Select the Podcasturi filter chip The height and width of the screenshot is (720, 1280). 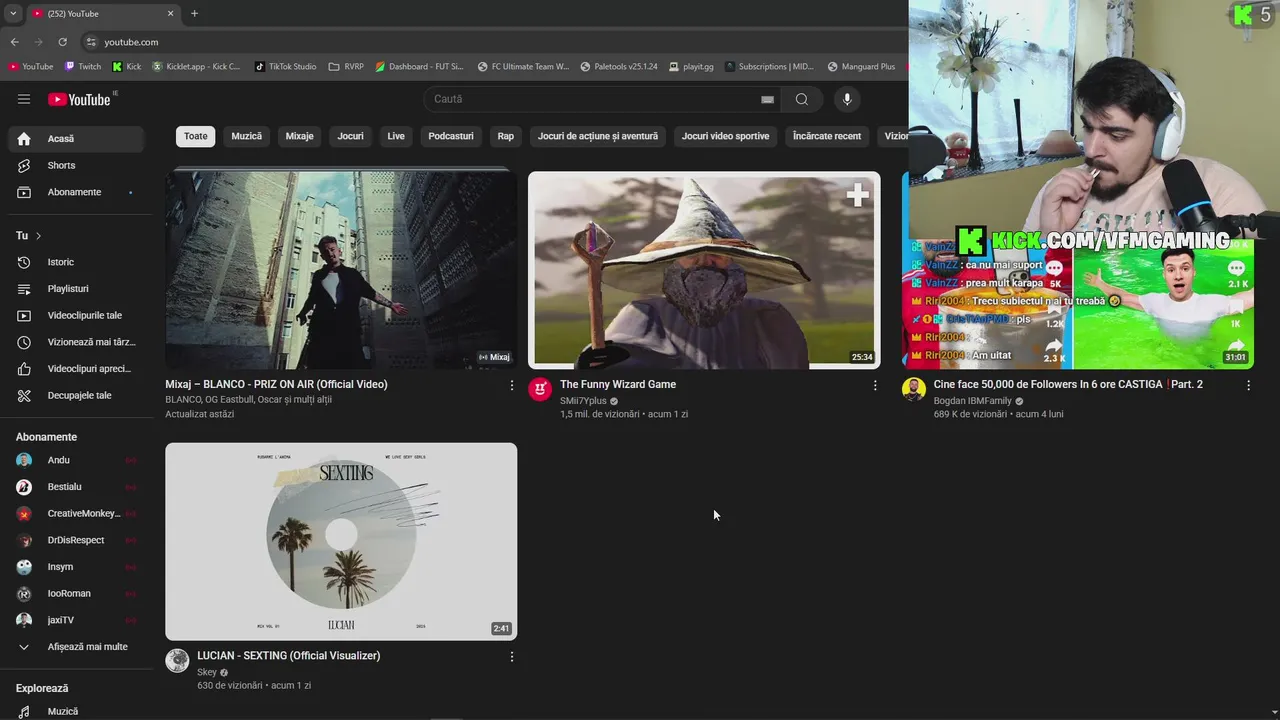click(x=451, y=136)
